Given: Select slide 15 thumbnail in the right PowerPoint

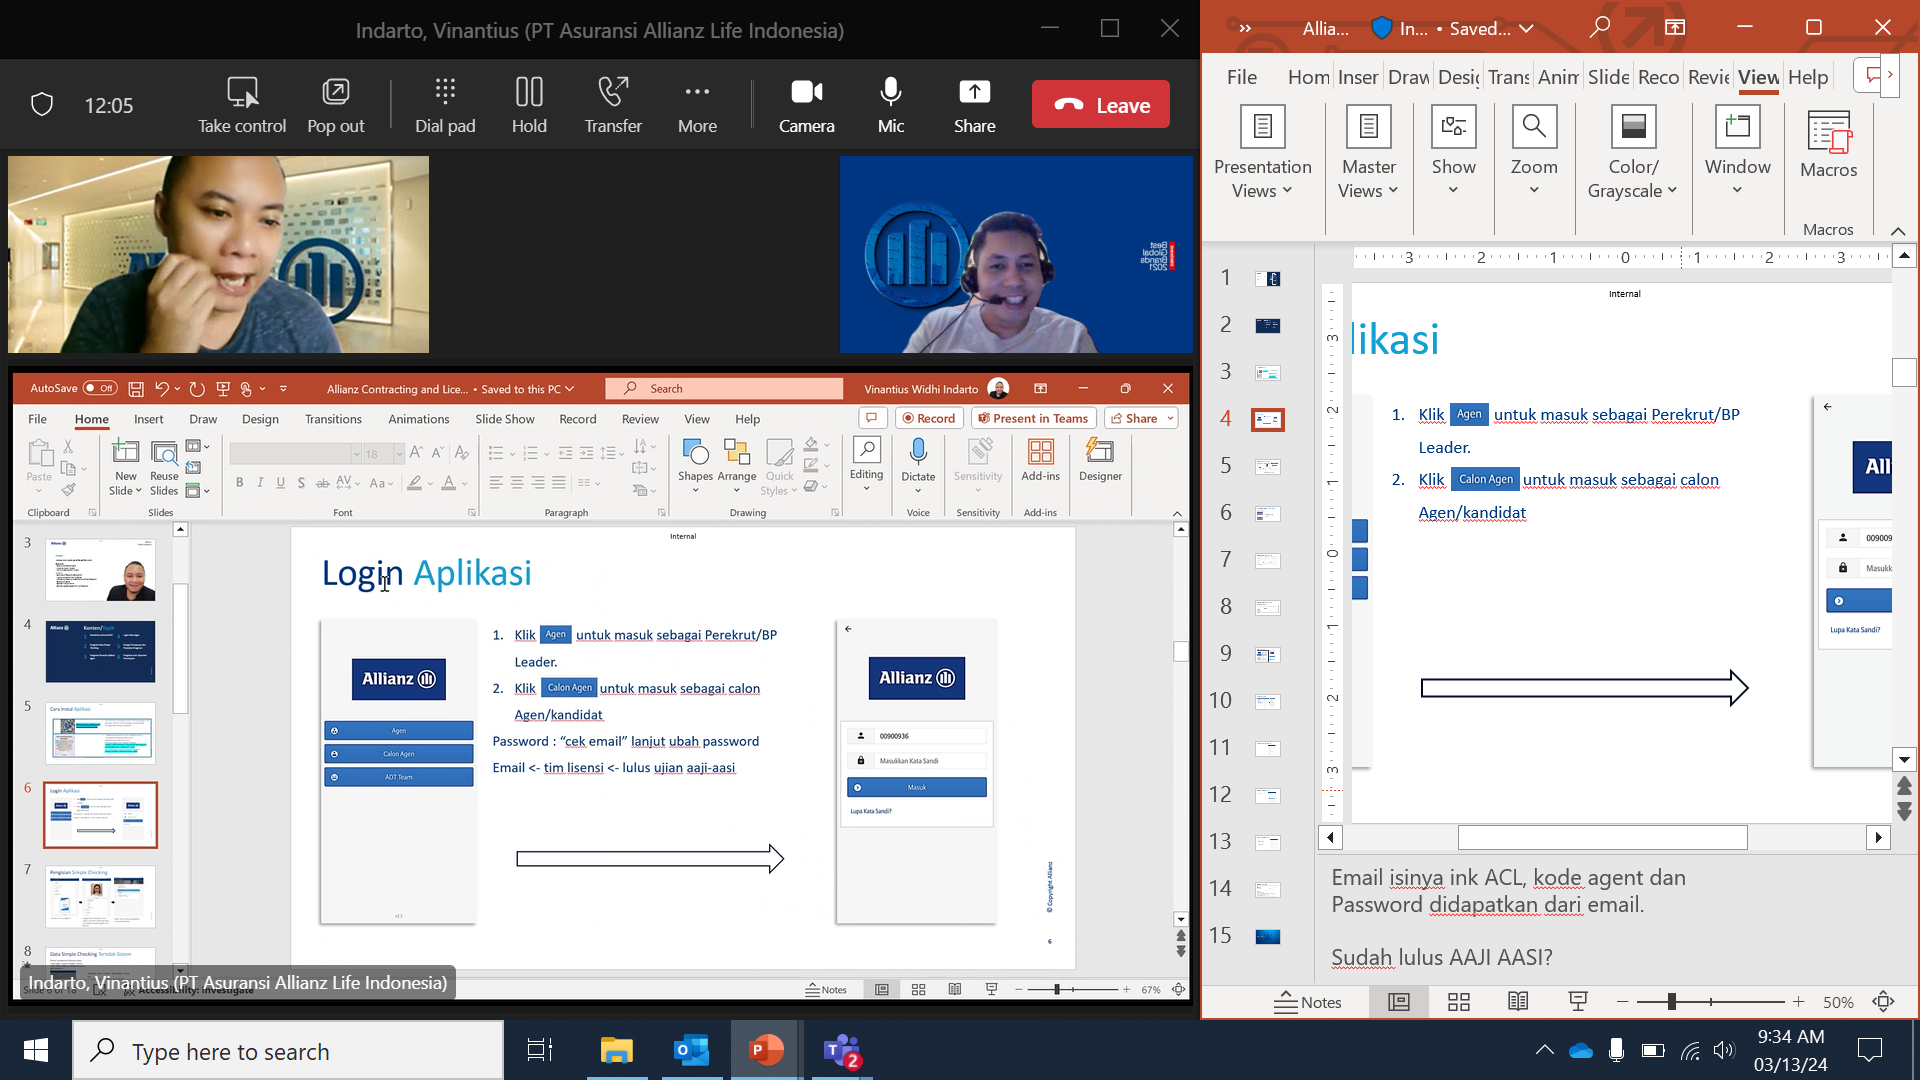Looking at the screenshot, I should coord(1267,936).
